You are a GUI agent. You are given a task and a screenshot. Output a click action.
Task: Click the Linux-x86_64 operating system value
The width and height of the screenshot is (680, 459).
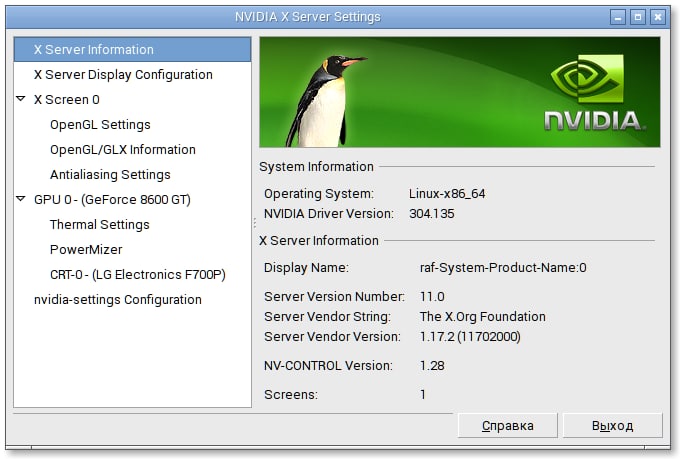click(447, 193)
